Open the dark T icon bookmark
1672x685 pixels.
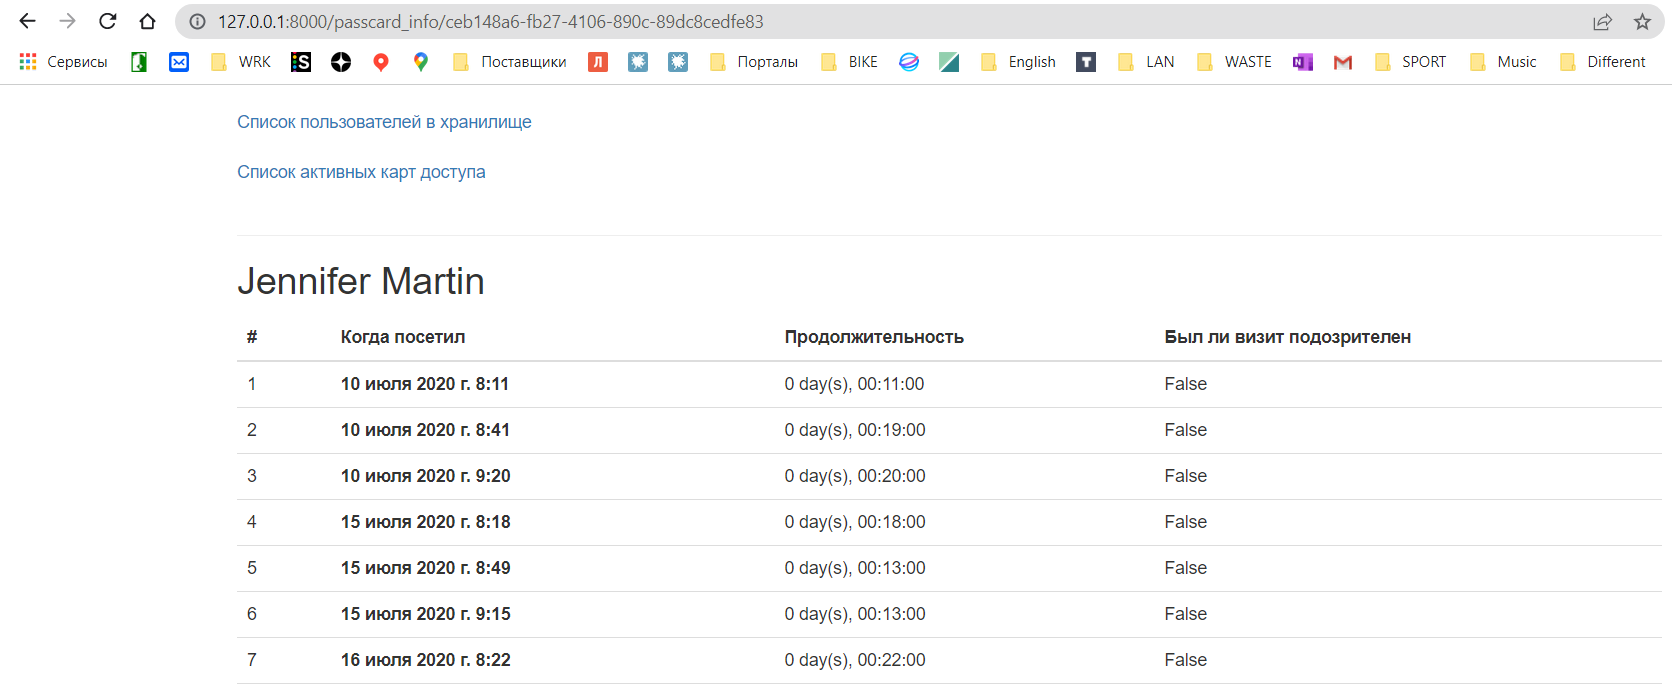[1086, 62]
